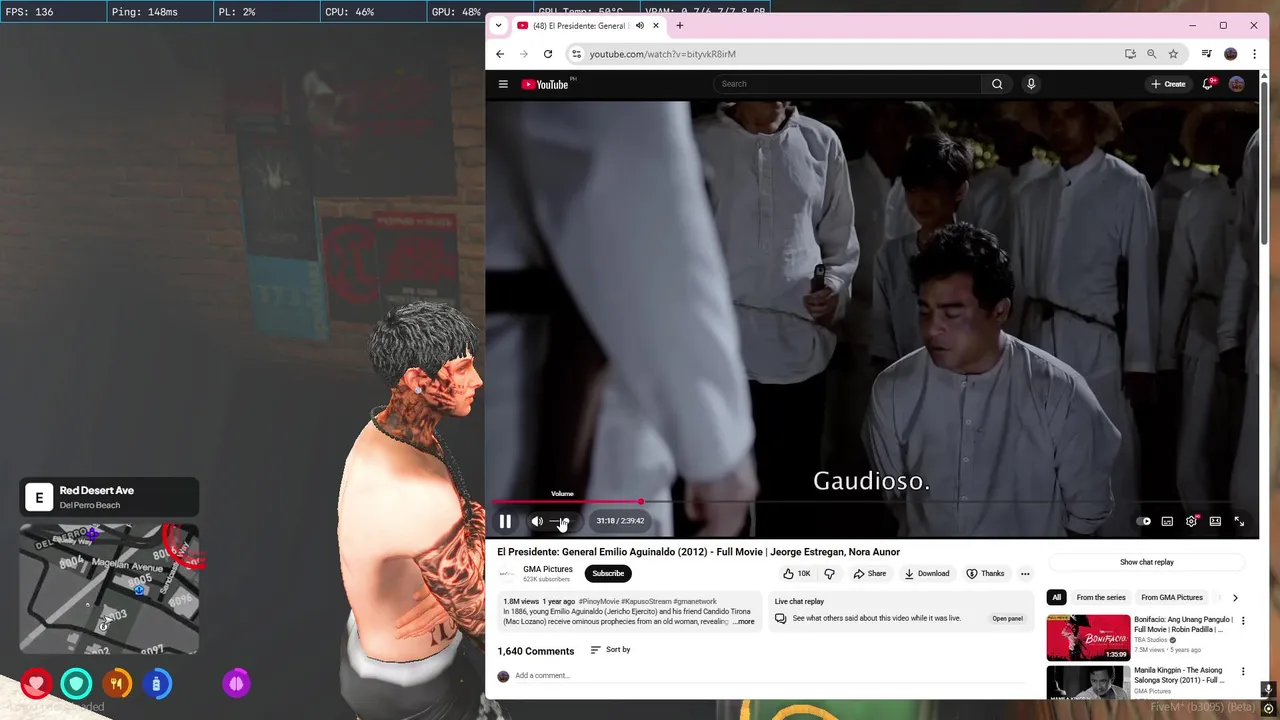Add a comment in the comment box
This screenshot has width=1280, height=720.
tap(770, 676)
